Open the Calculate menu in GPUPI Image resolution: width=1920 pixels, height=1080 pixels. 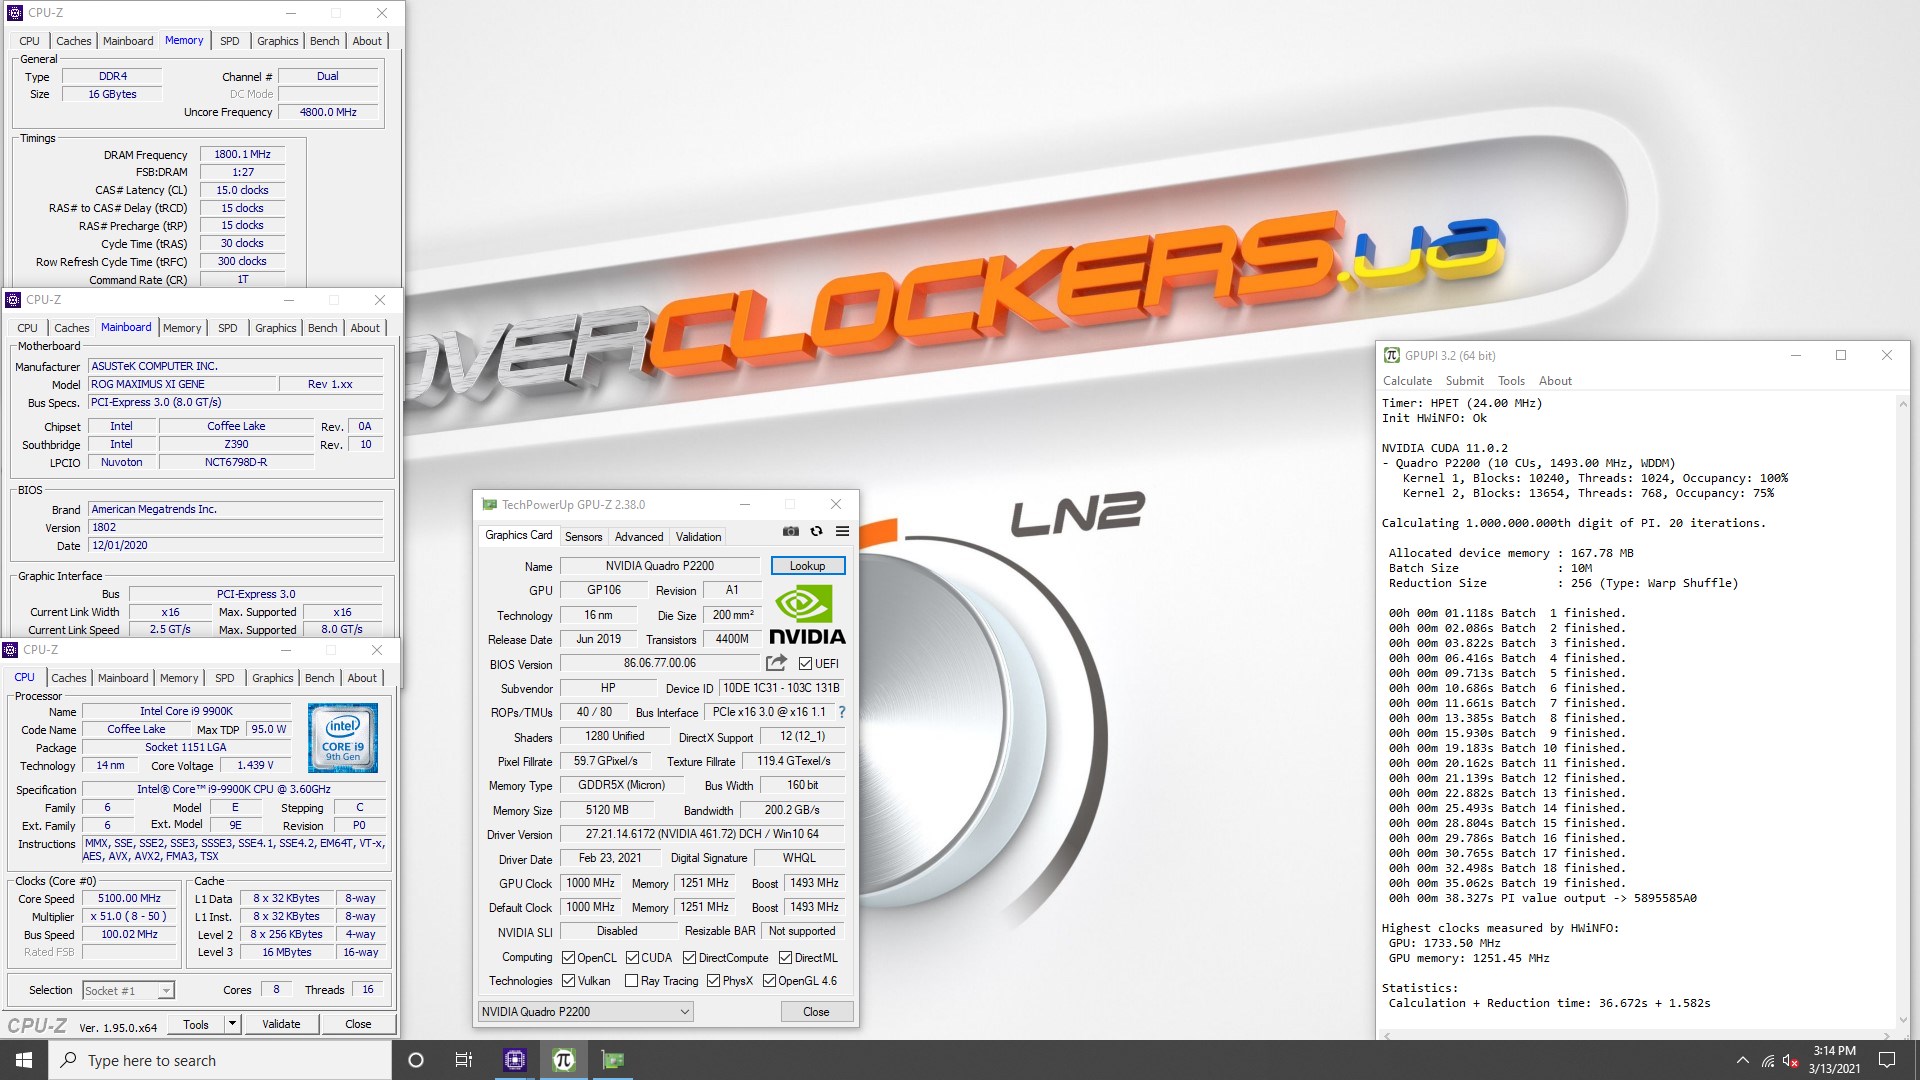1407,381
